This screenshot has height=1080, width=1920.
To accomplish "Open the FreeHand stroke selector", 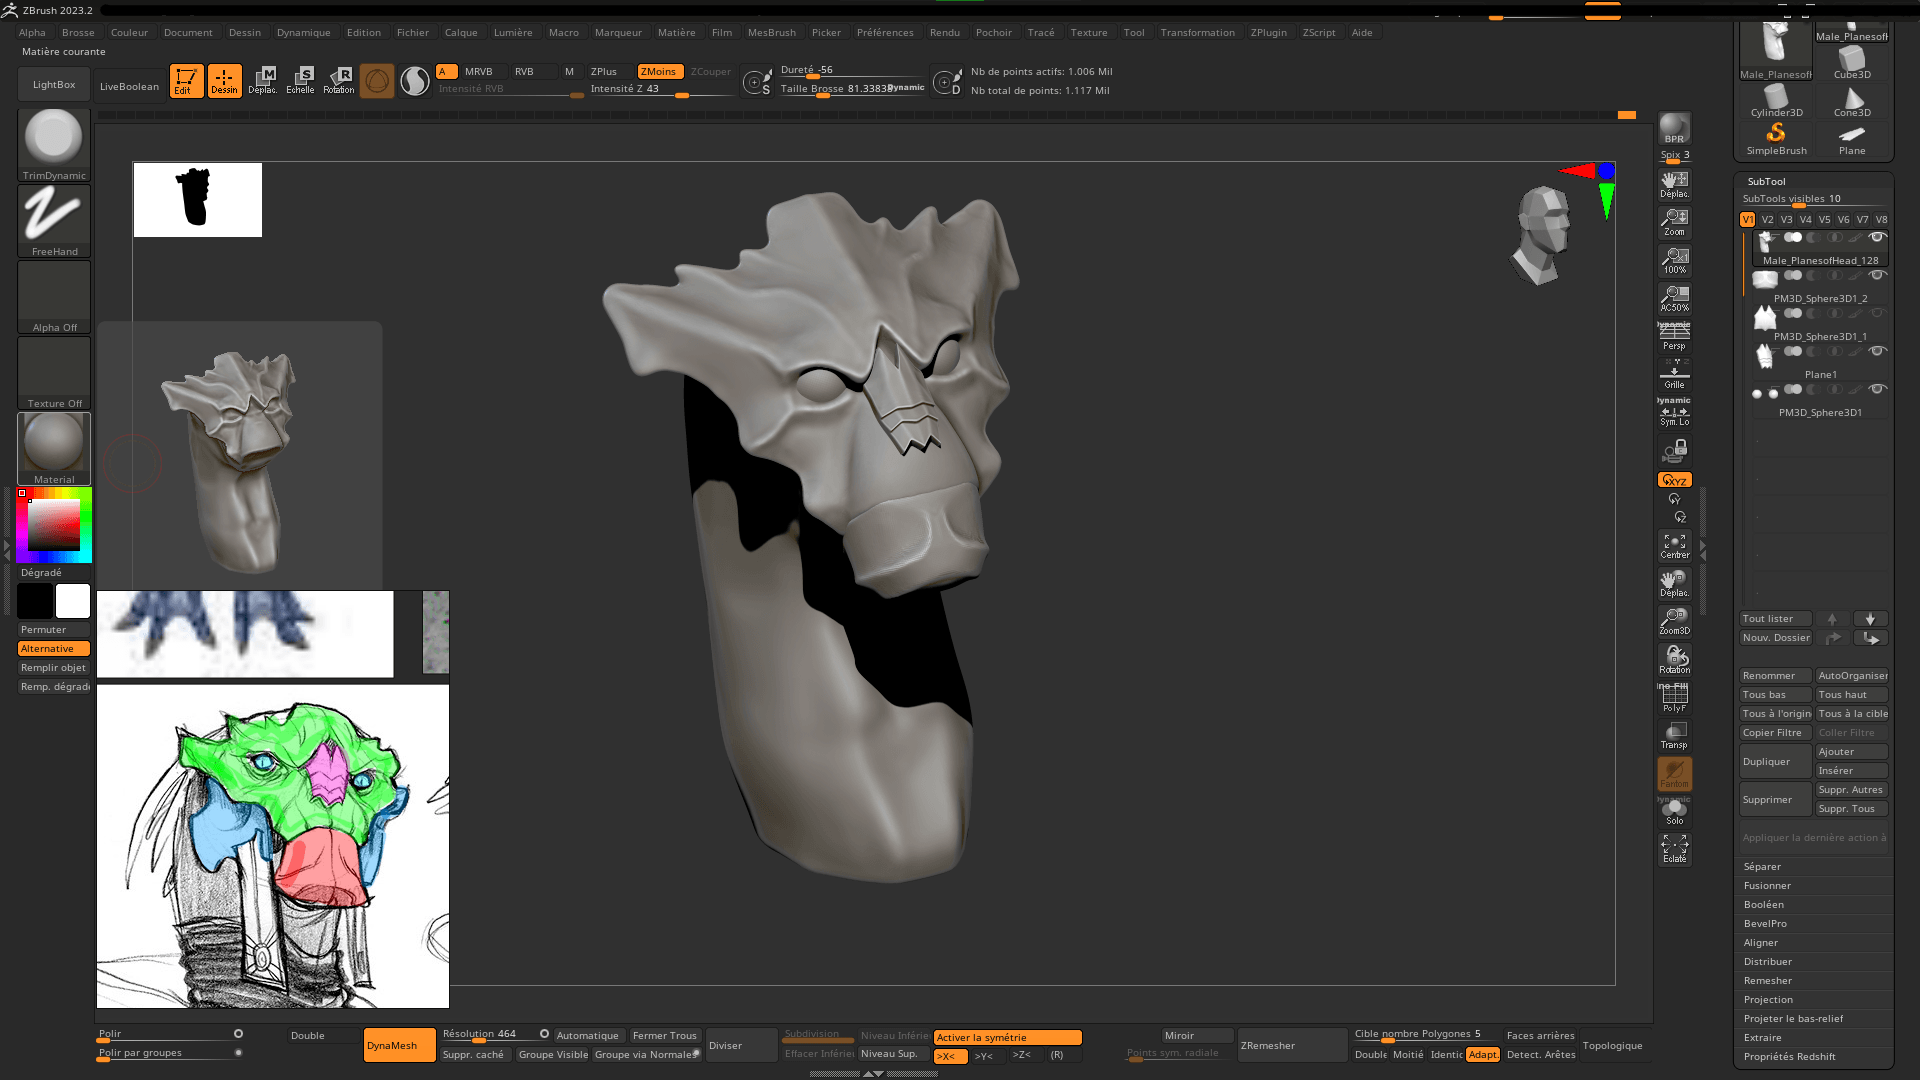I will [54, 221].
